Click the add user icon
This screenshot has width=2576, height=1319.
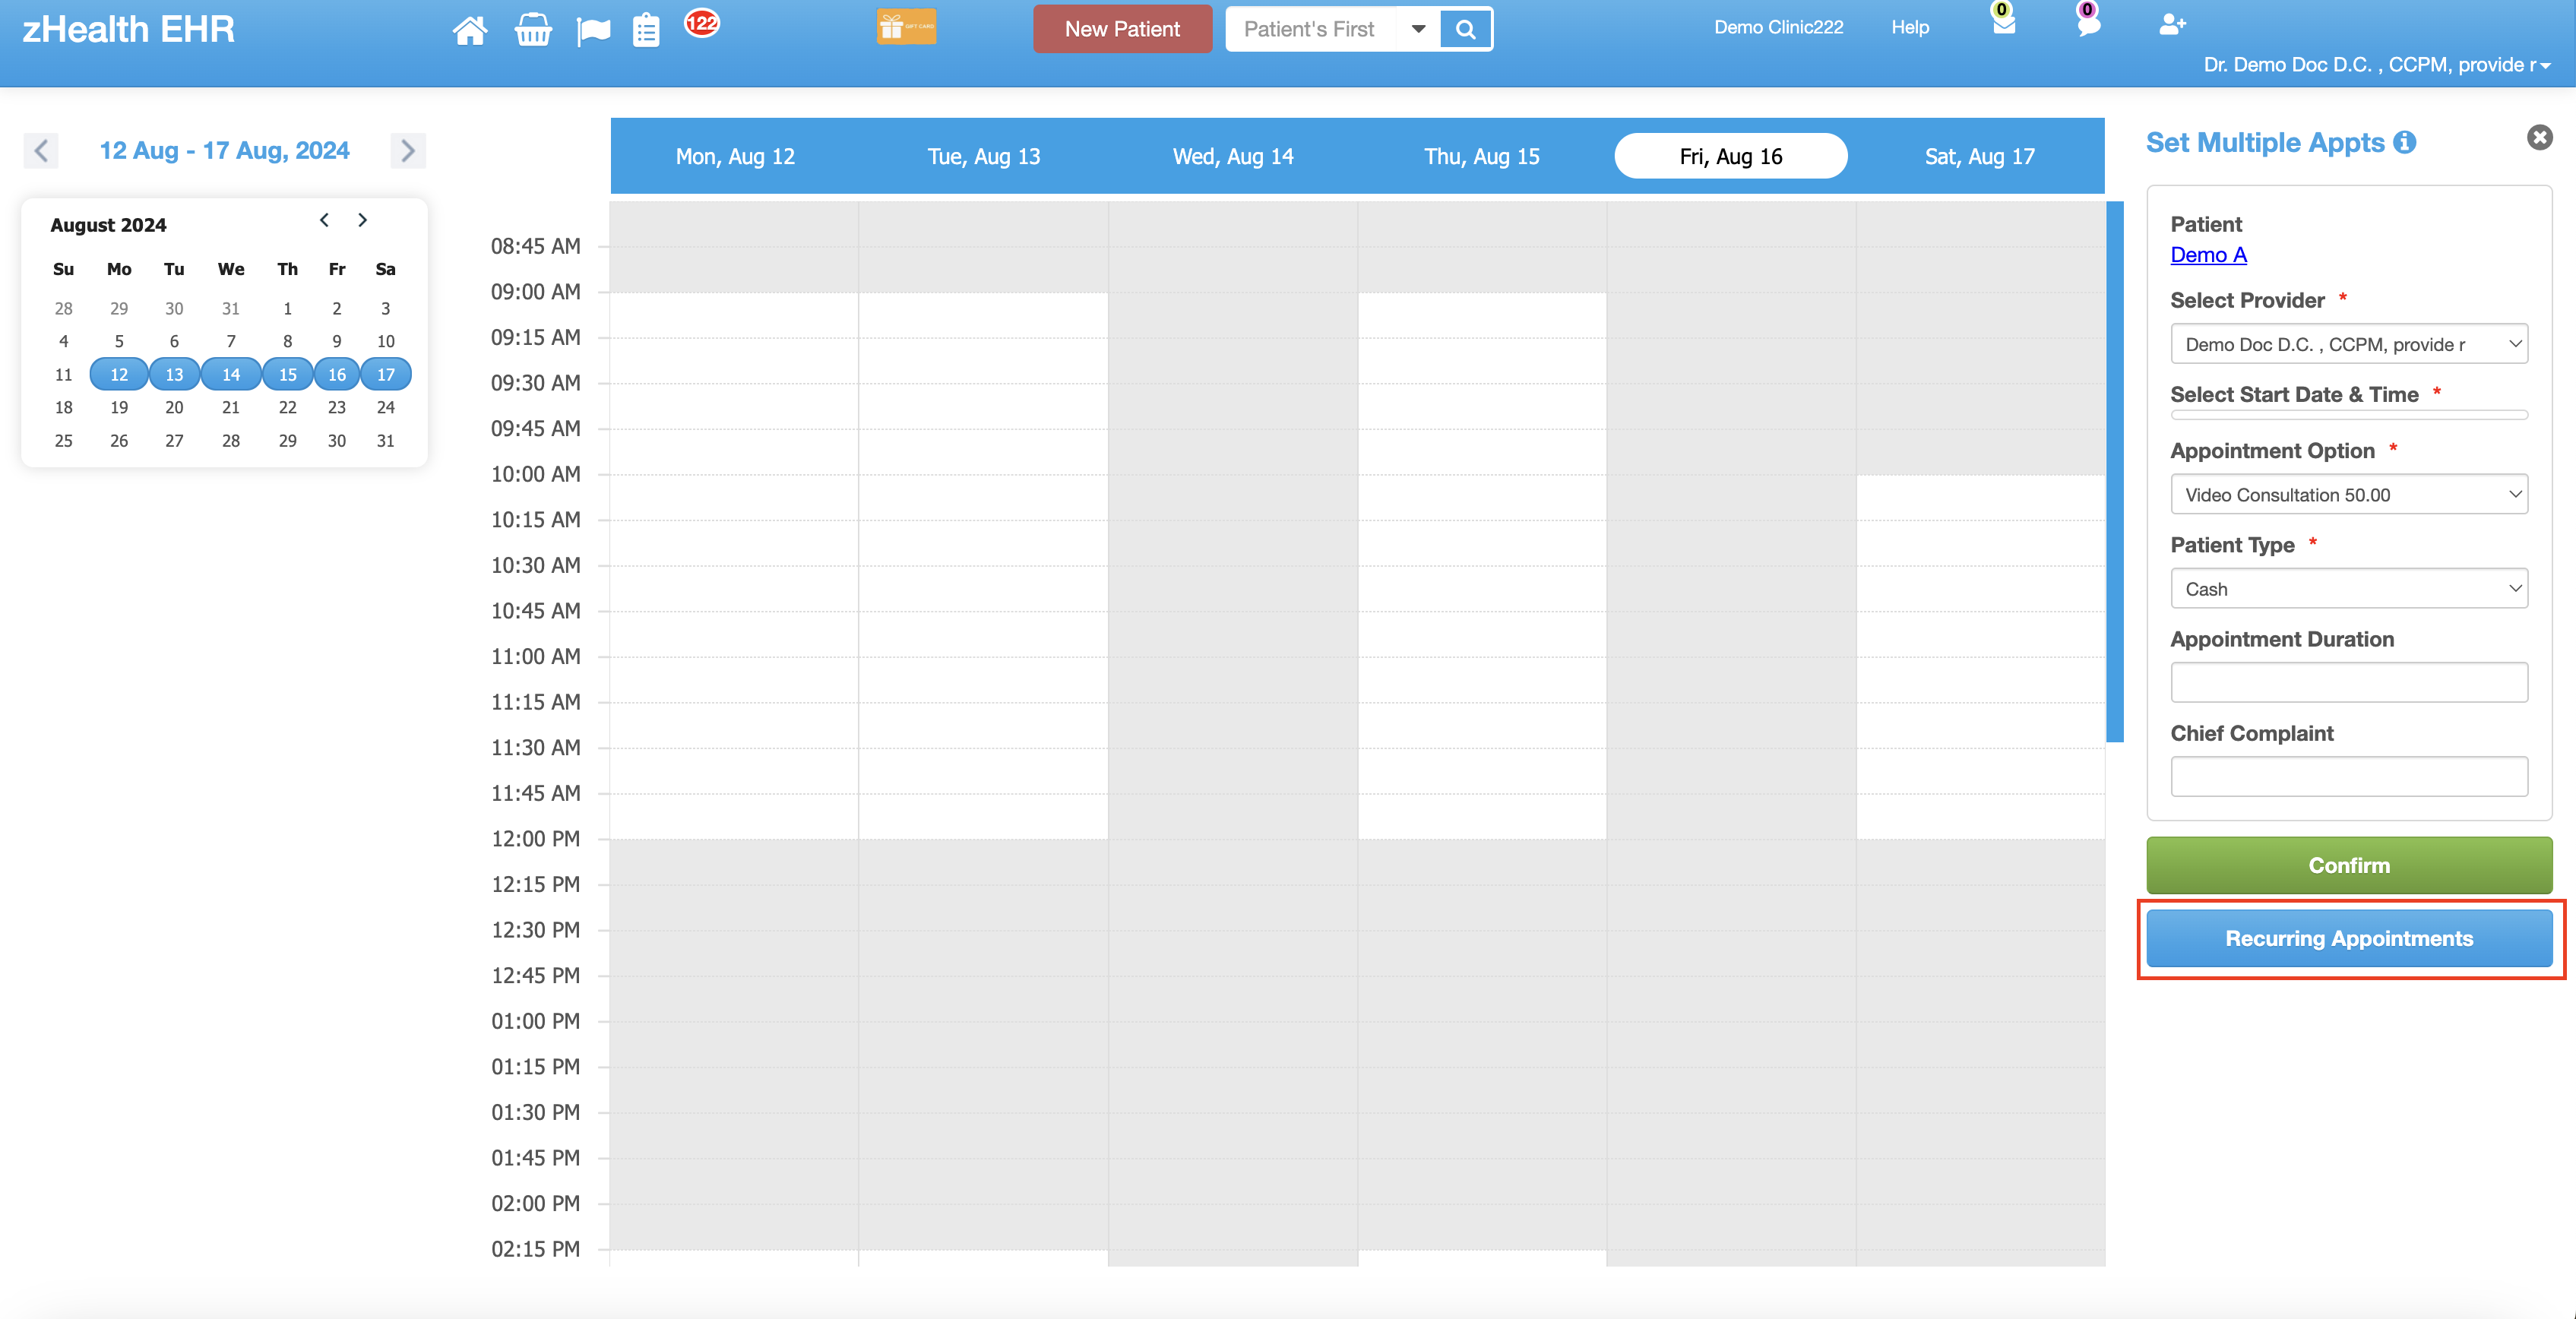point(2171,25)
